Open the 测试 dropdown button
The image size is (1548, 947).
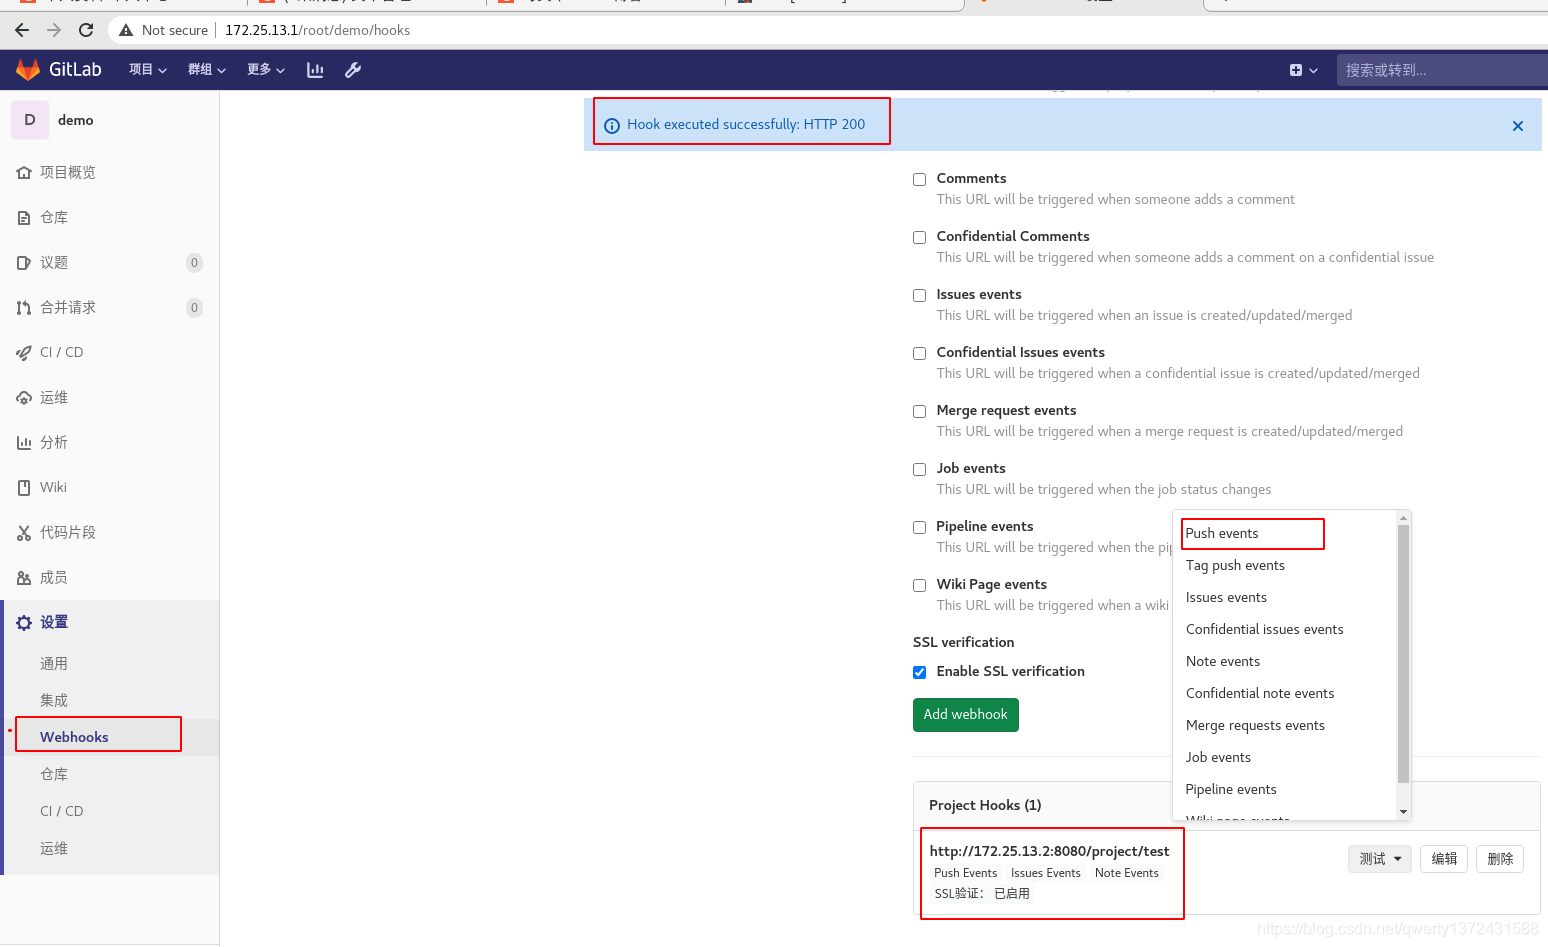(x=1380, y=859)
